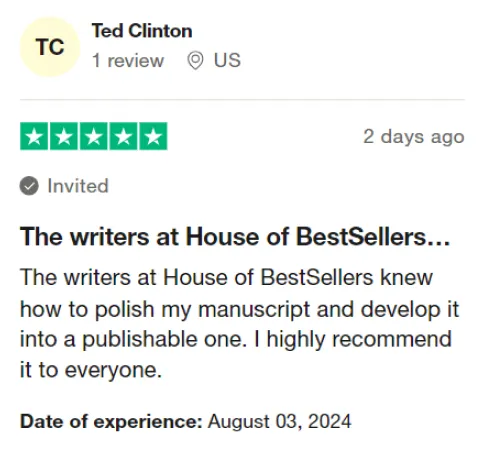Click the first green star

click(x=34, y=136)
